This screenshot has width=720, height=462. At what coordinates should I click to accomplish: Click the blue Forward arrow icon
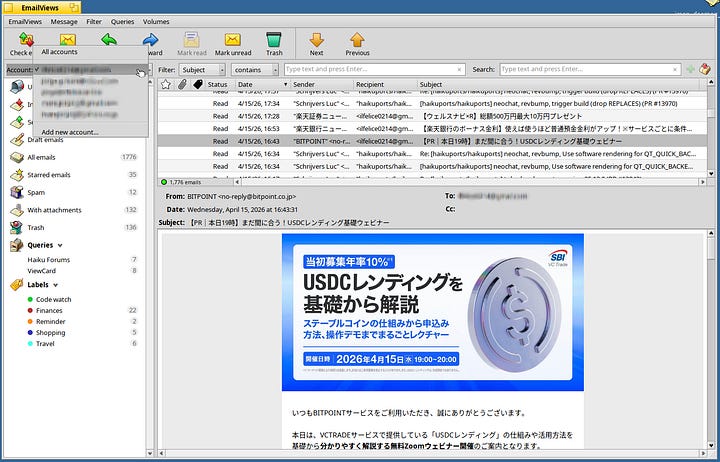click(150, 39)
